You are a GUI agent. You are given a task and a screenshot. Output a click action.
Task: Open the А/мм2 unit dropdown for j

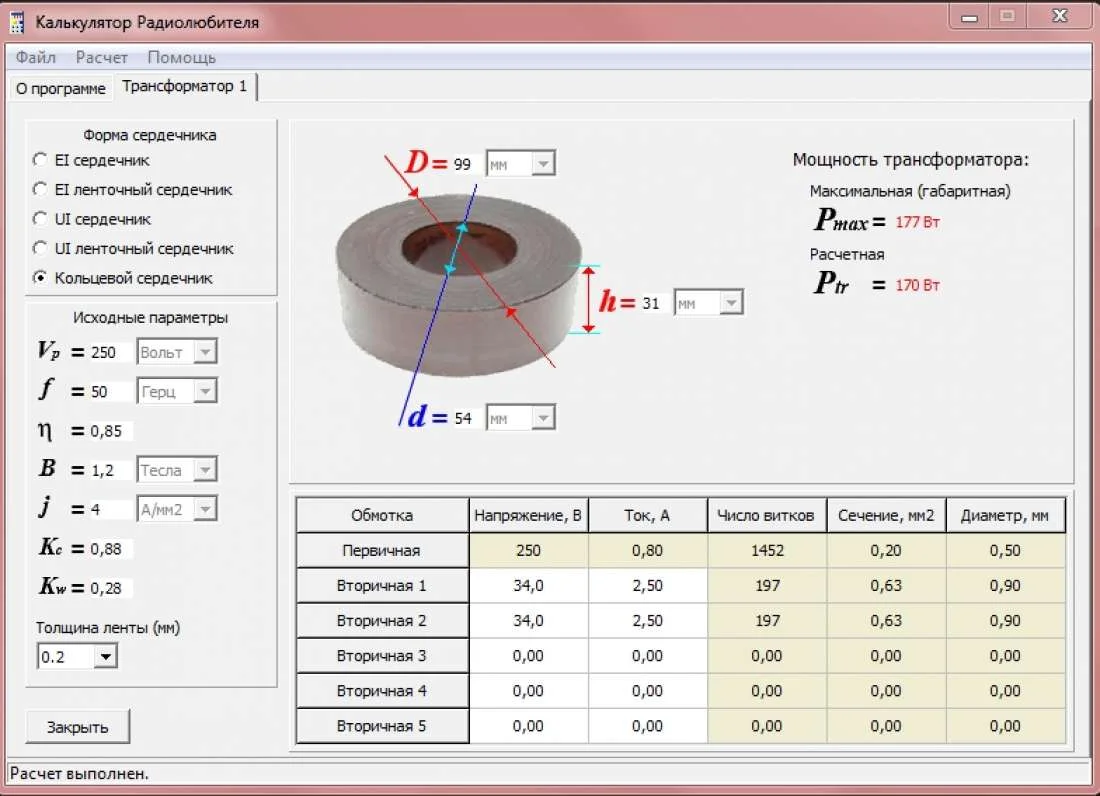[177, 509]
